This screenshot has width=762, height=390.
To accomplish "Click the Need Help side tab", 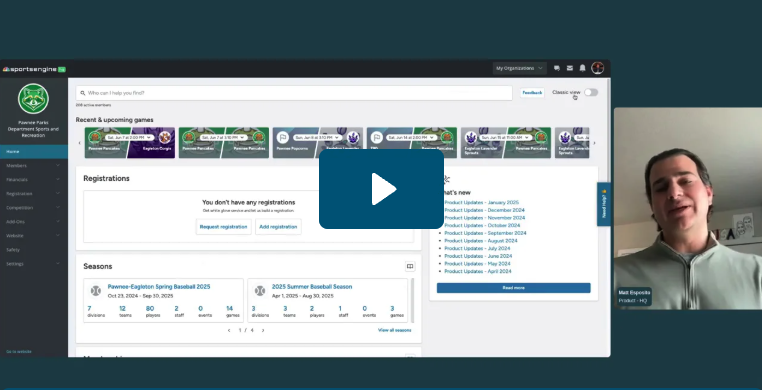I will (x=604, y=204).
